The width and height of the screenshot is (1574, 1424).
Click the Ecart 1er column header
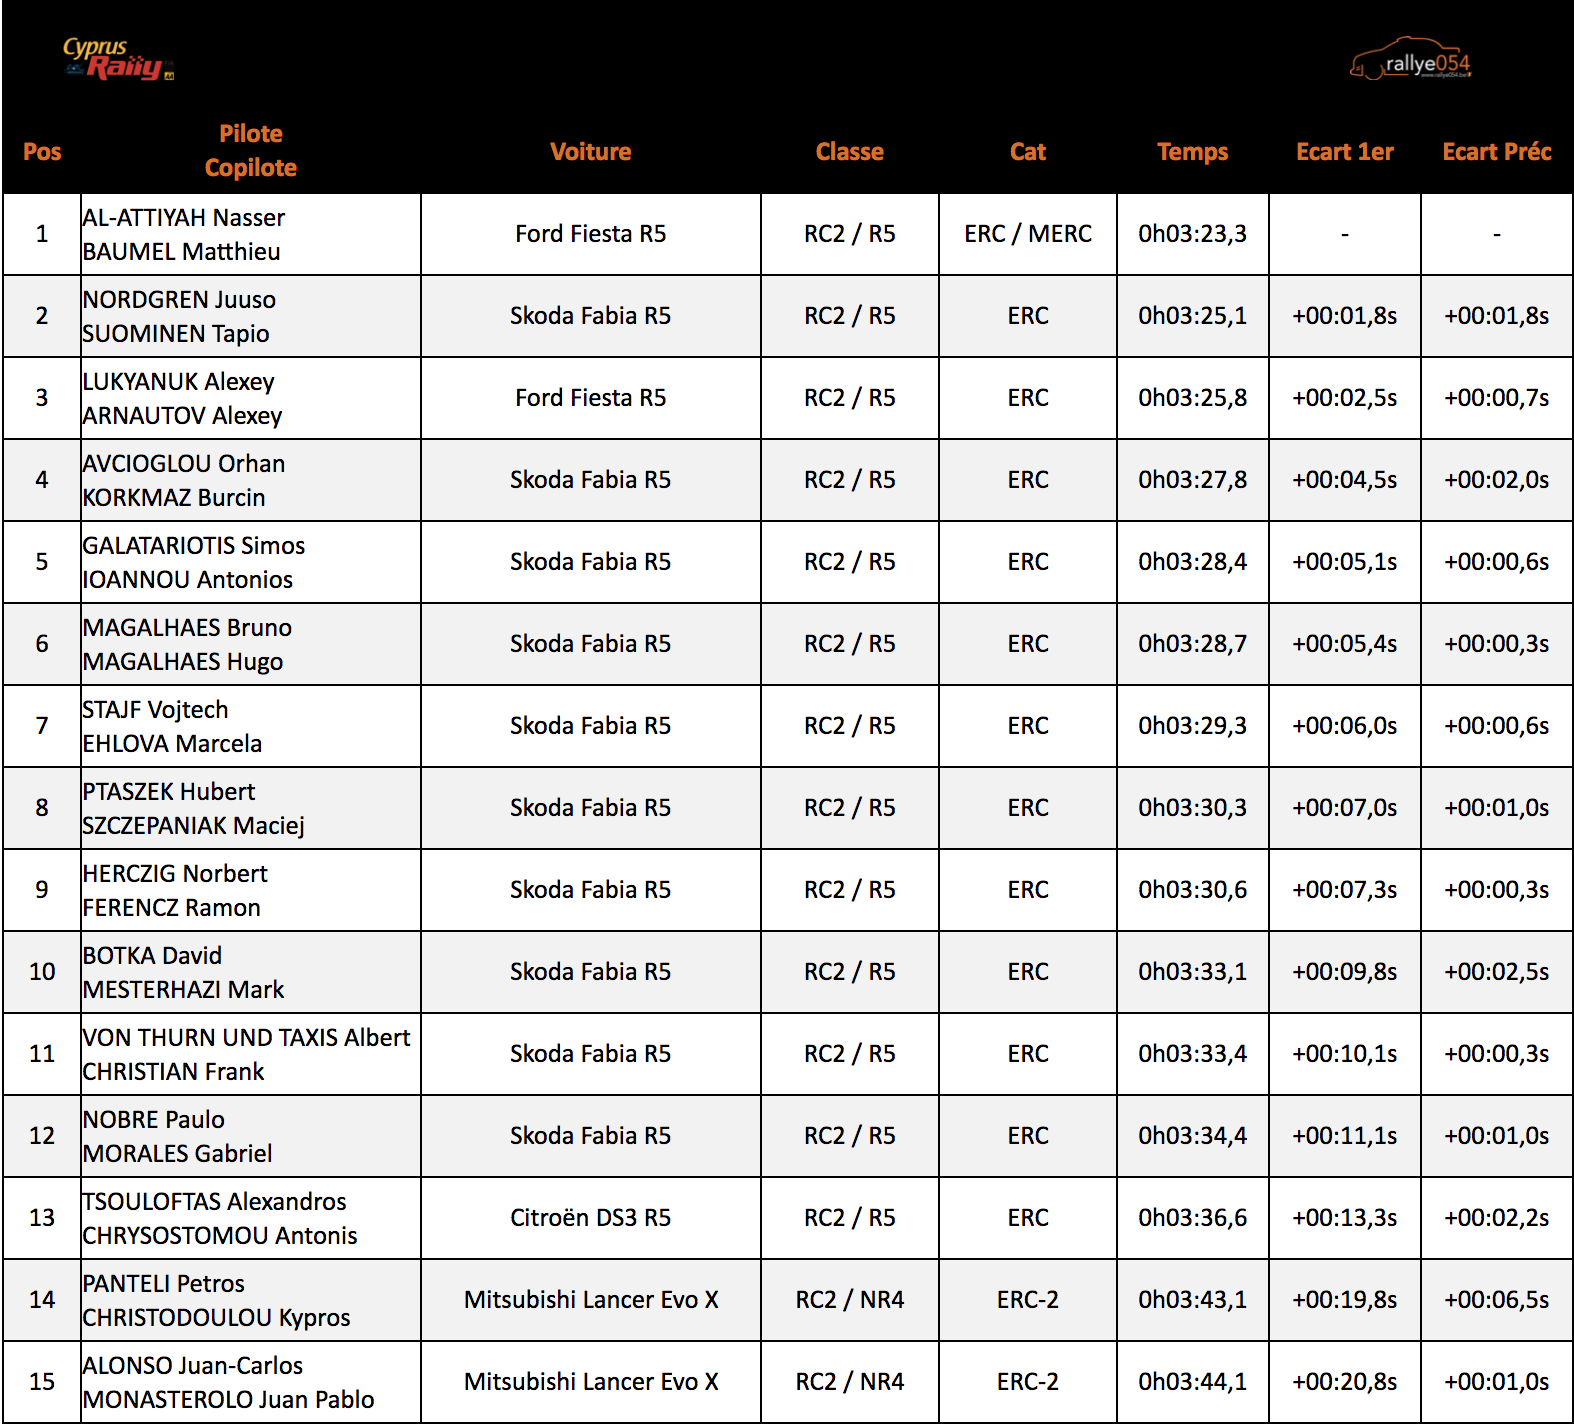(x=1345, y=152)
